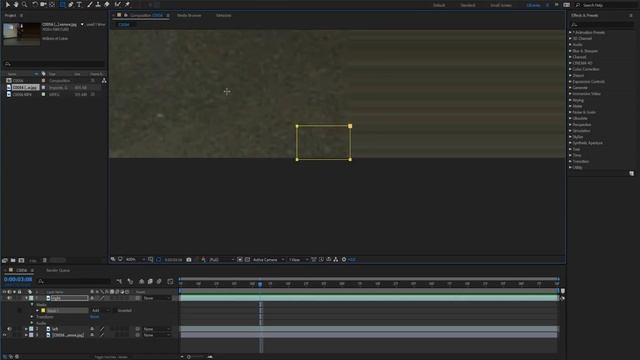Click the Effects & Presets search field
Screen dimensions: 640x360
point(602,25)
